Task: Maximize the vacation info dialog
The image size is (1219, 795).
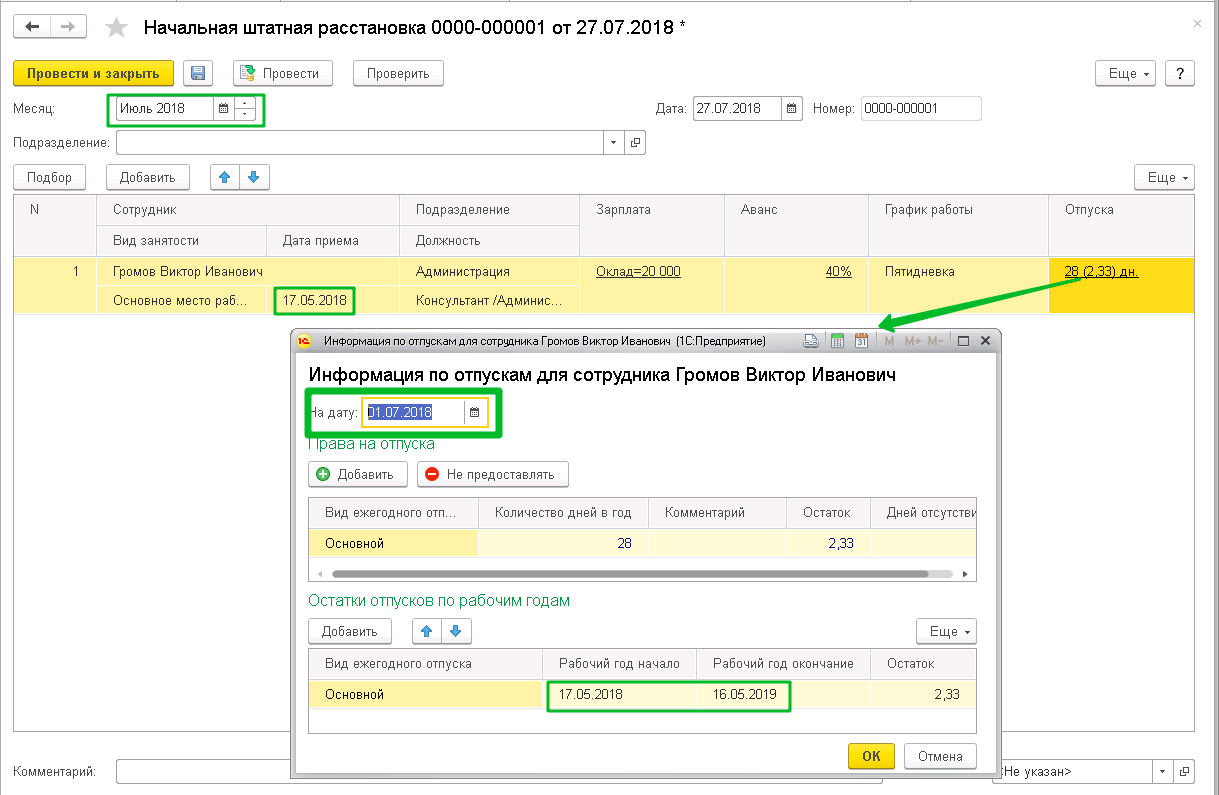Action: (964, 341)
